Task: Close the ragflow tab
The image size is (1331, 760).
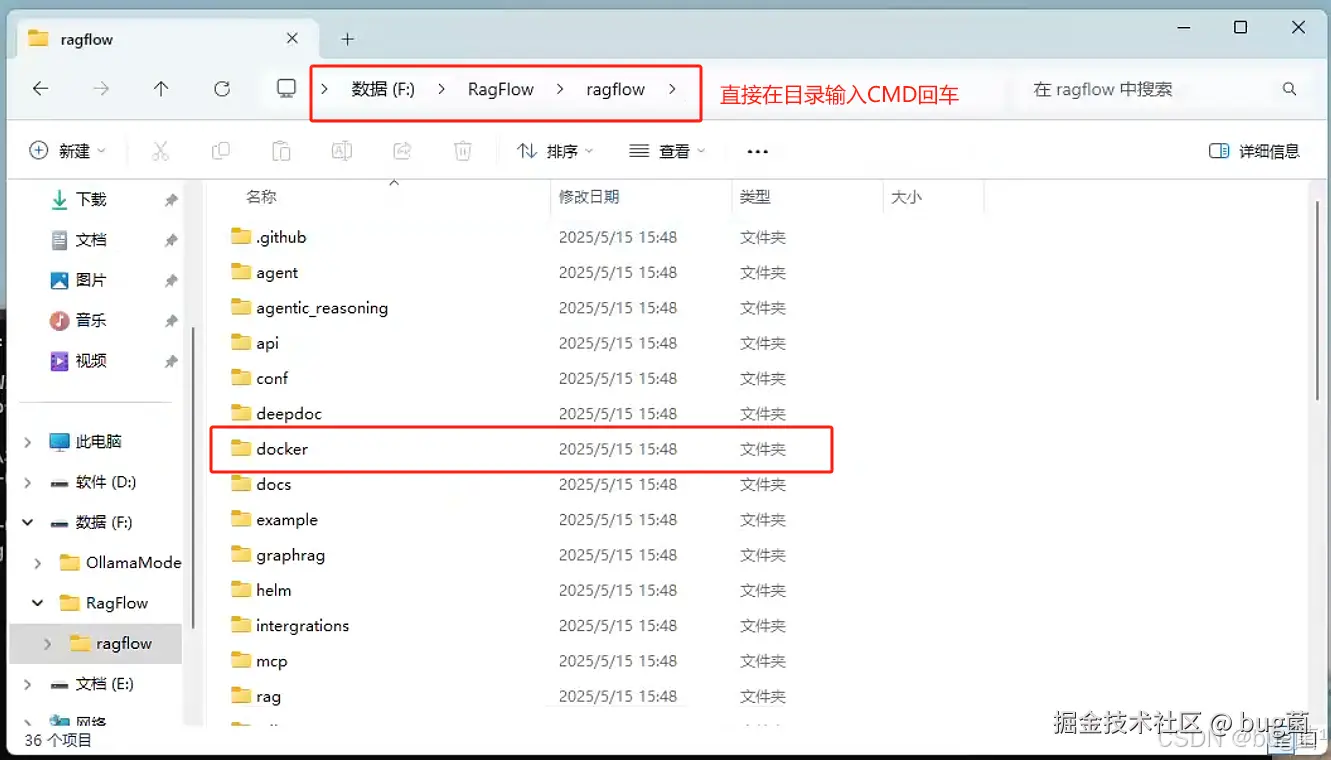Action: pos(292,38)
